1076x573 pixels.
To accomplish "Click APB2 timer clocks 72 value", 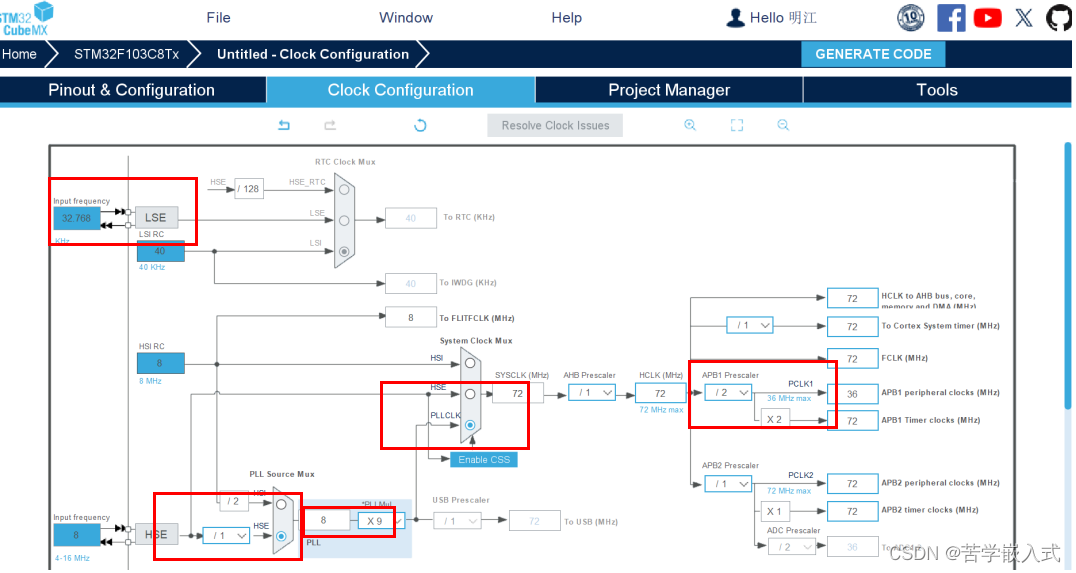I will coord(852,511).
